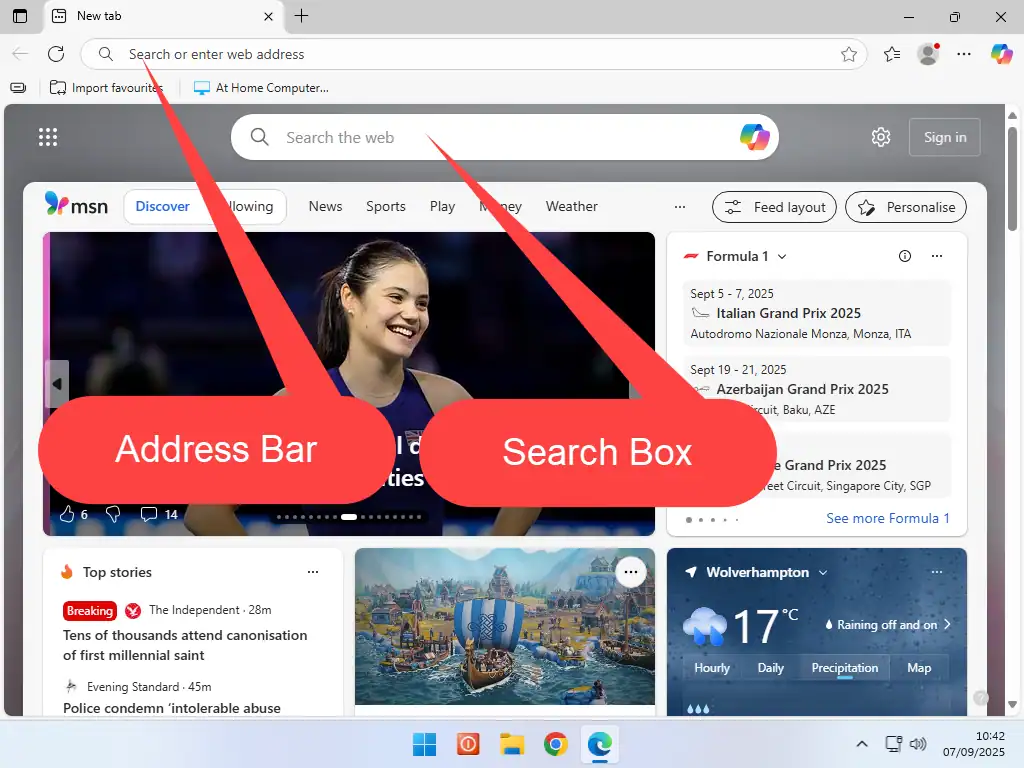Show hidden system tray icons
Viewport: 1024px width, 768px height.
pyautogui.click(x=862, y=744)
